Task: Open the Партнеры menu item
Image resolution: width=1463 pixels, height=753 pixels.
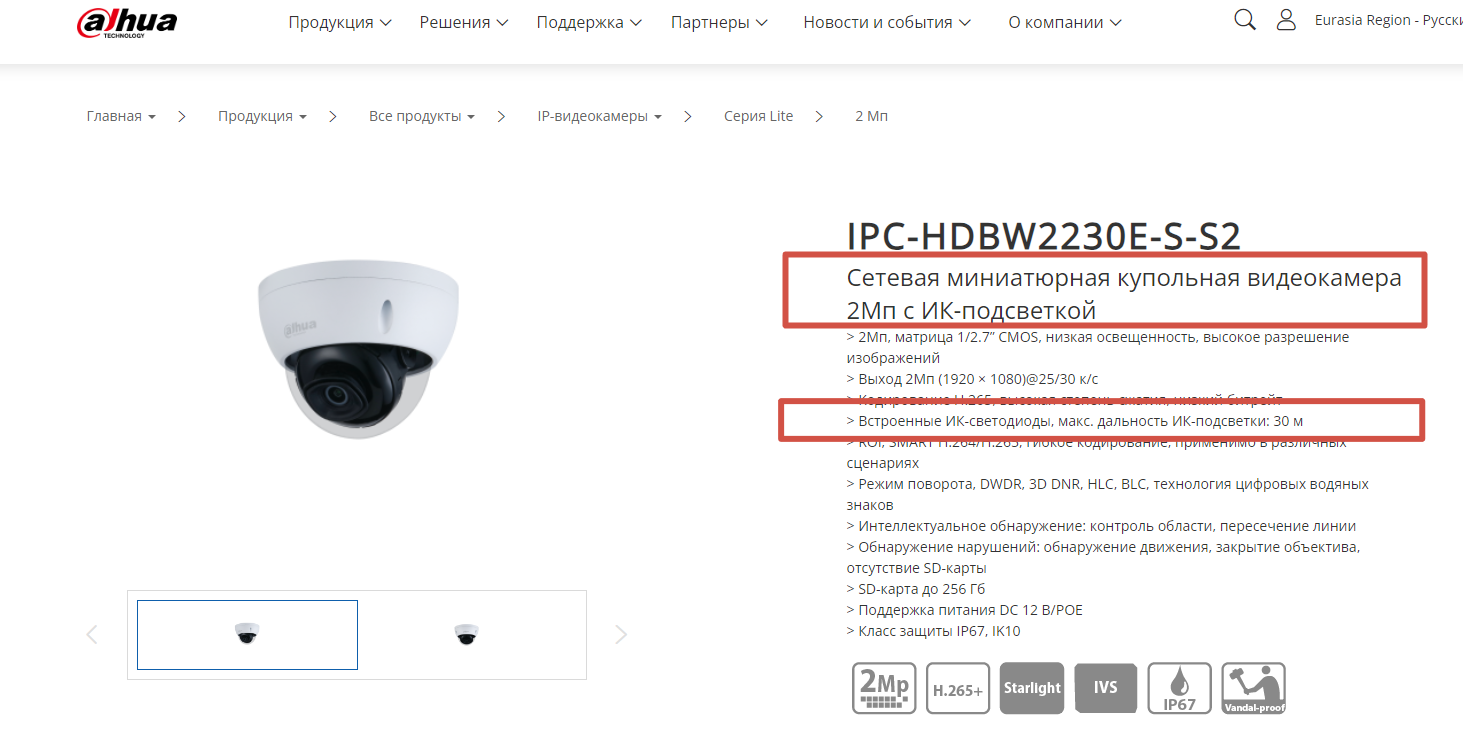Action: pyautogui.click(x=720, y=22)
